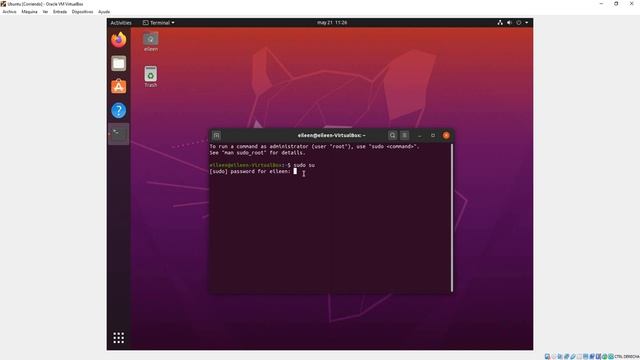Open the Ayuda menu in VirtualBox
This screenshot has width=640, height=360.
coord(104,12)
